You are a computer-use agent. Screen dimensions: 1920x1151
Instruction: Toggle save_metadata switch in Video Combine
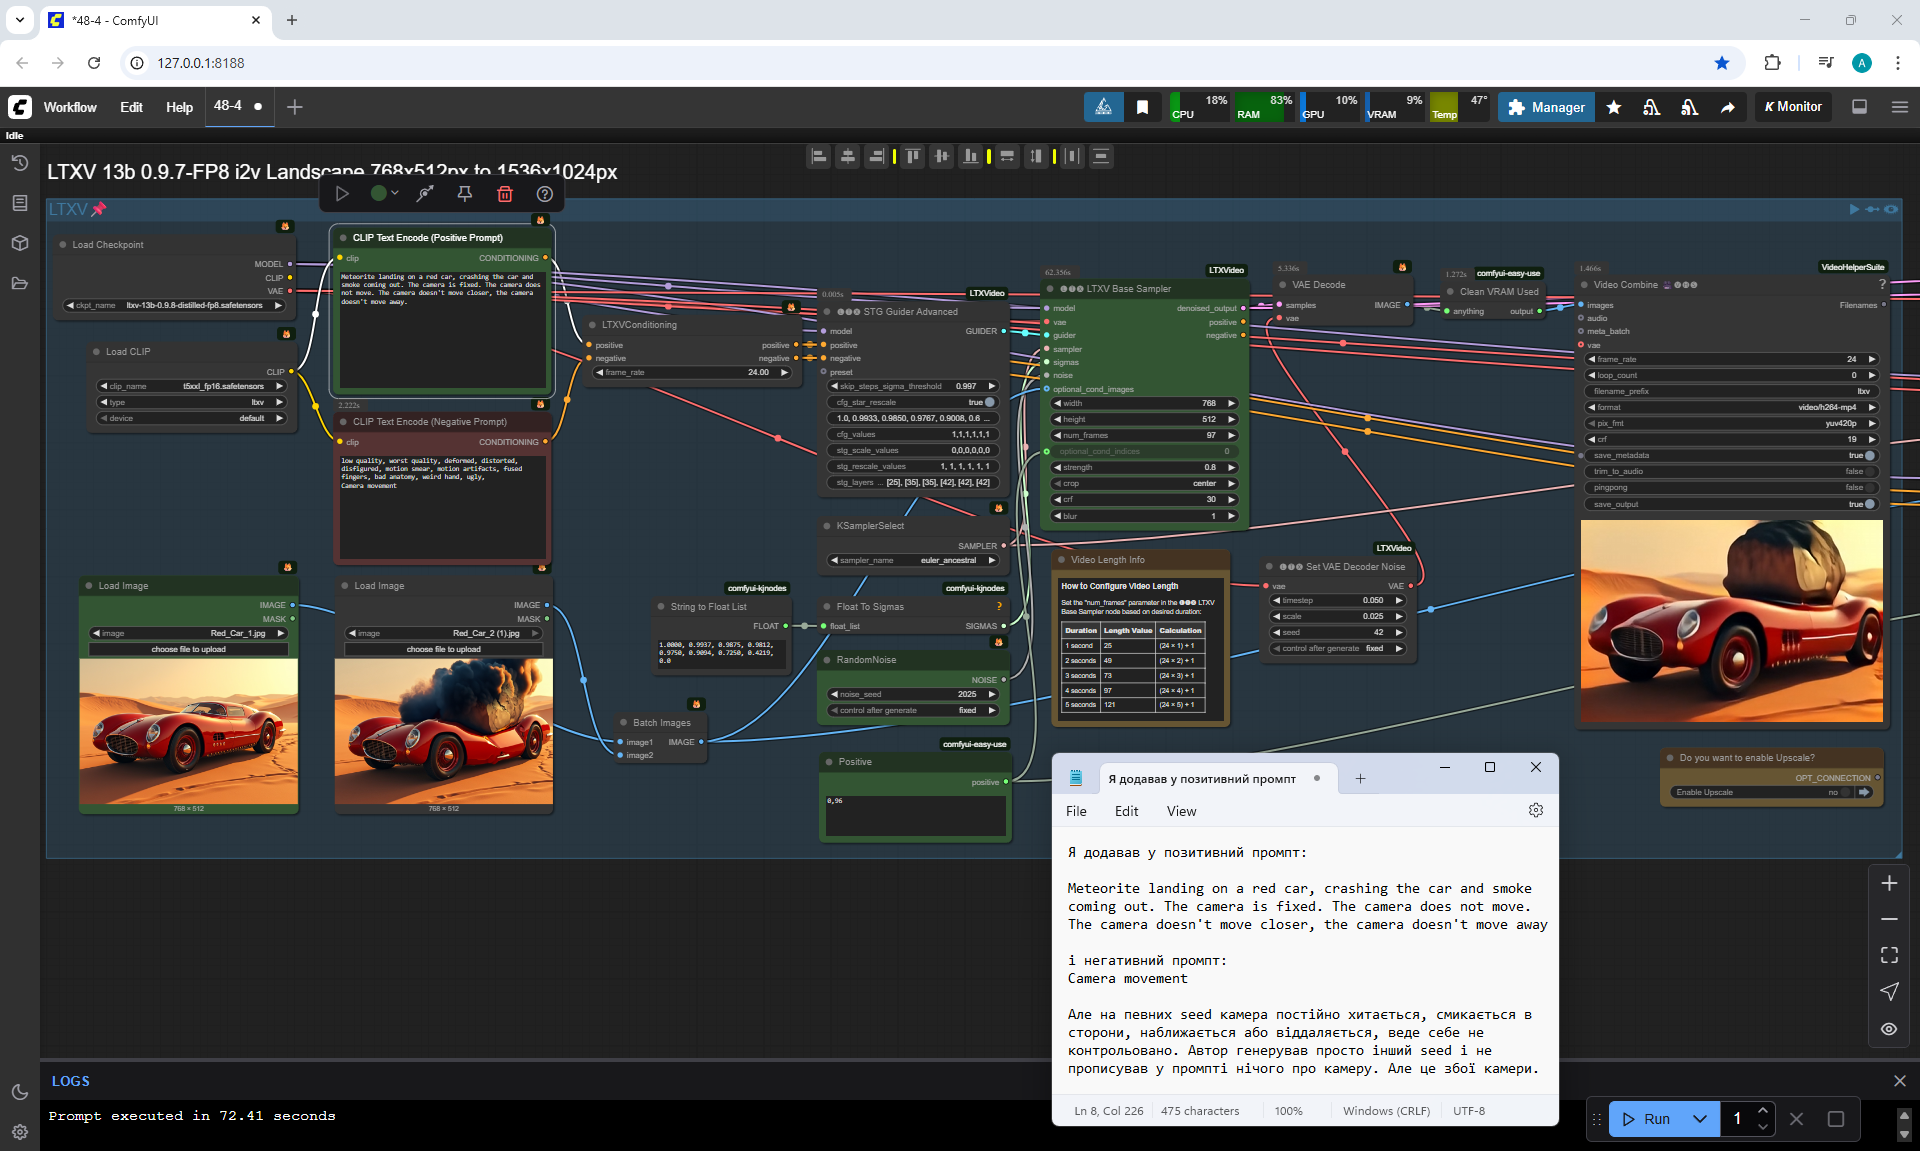click(x=1868, y=455)
